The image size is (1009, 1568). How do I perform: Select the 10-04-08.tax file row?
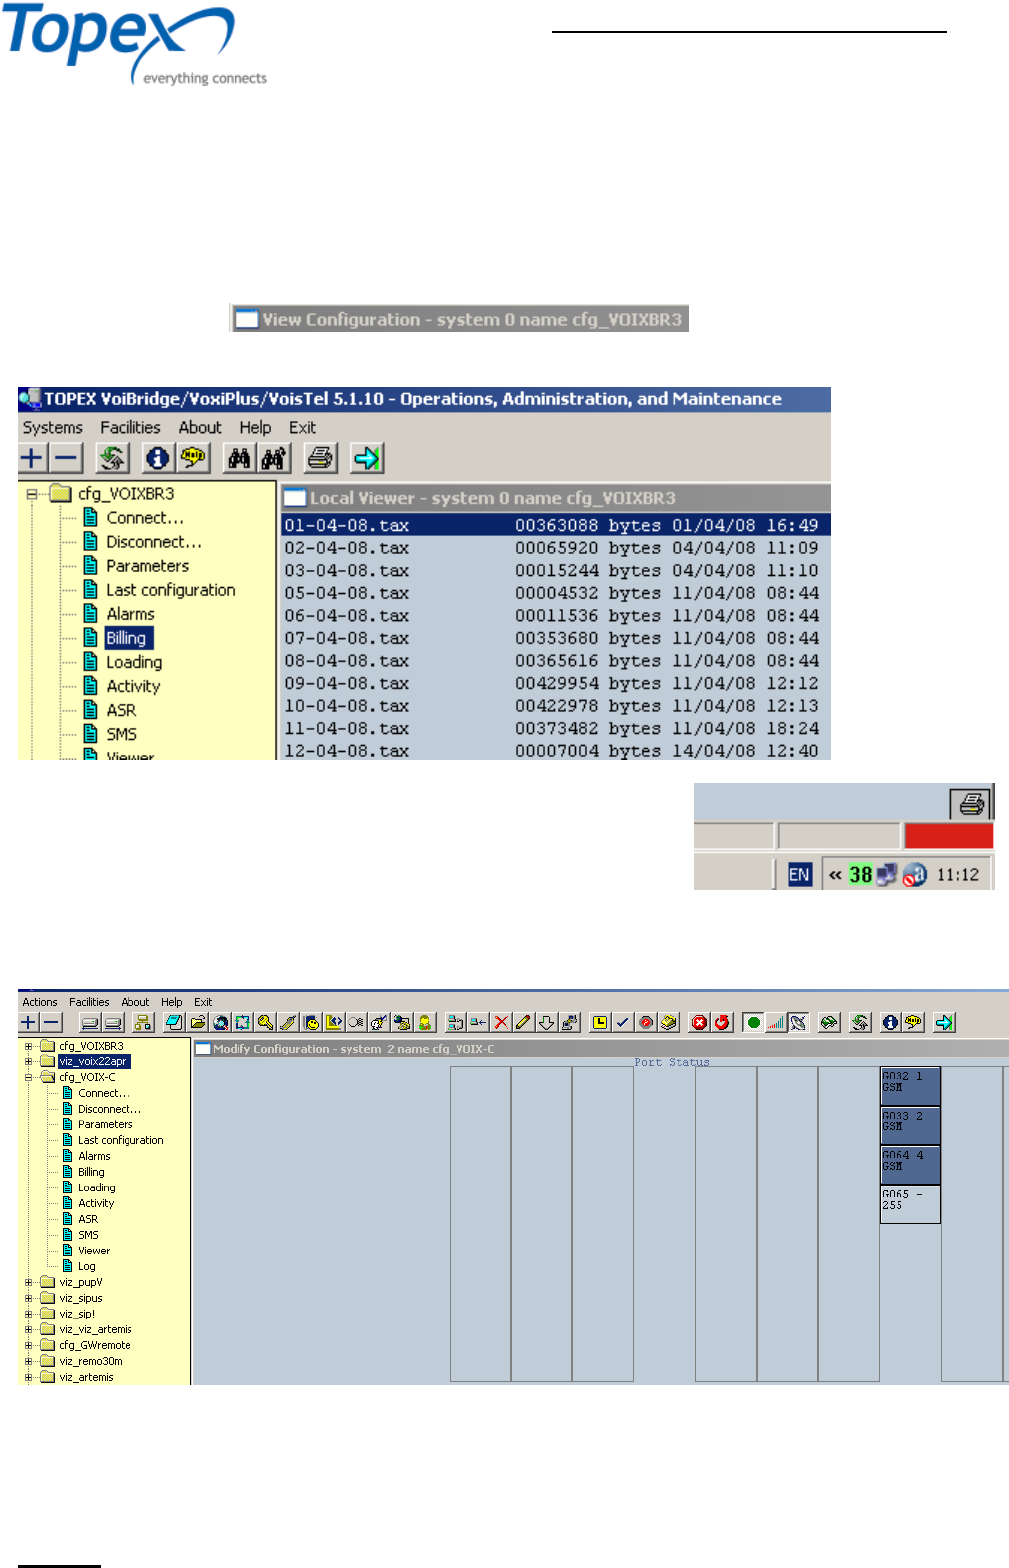pyautogui.click(x=555, y=706)
